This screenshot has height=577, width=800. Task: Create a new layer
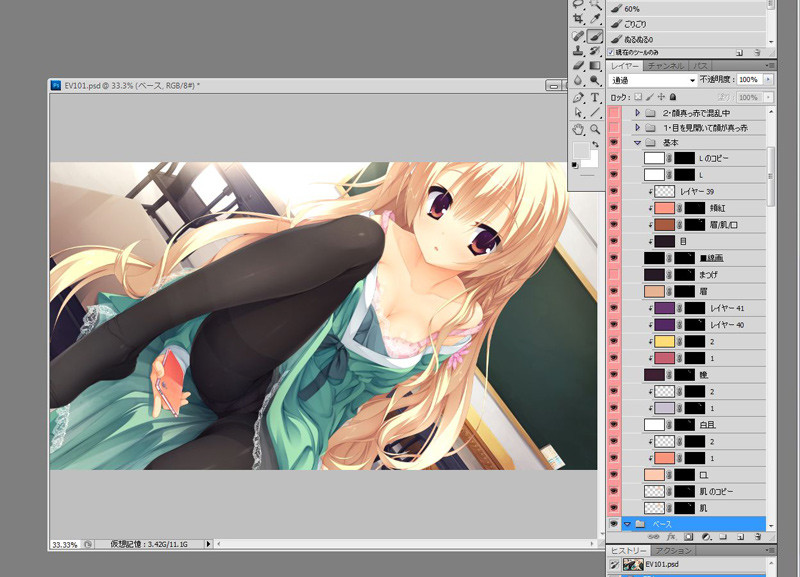click(741, 537)
